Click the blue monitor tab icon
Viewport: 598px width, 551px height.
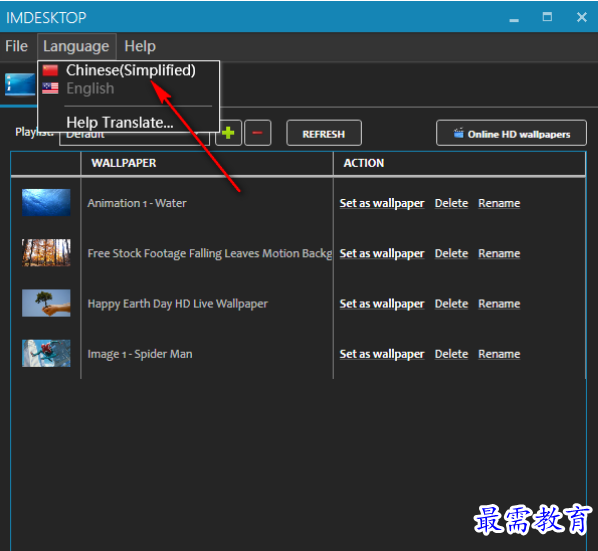(x=19, y=84)
